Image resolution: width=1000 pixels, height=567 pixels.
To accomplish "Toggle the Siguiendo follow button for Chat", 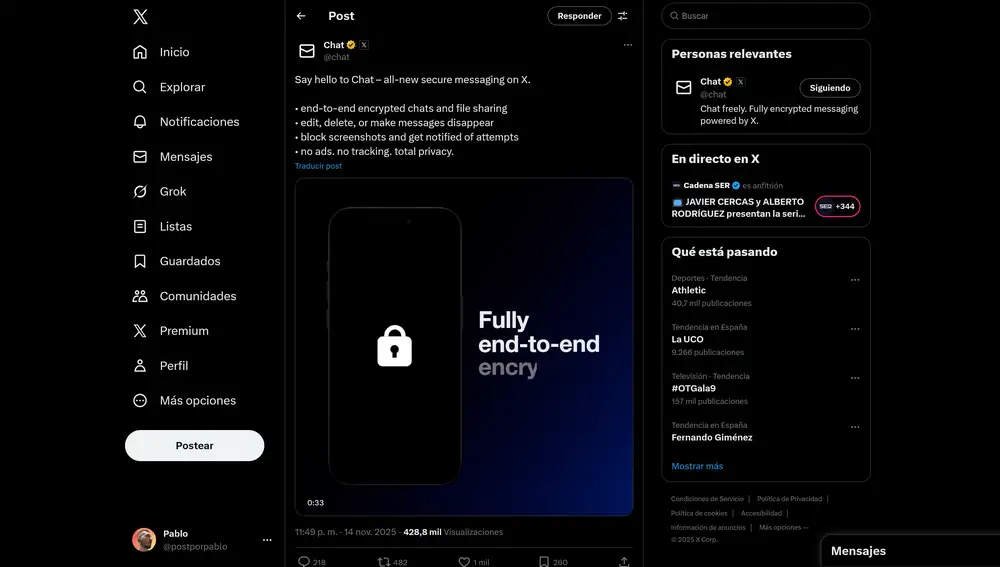I will click(830, 88).
